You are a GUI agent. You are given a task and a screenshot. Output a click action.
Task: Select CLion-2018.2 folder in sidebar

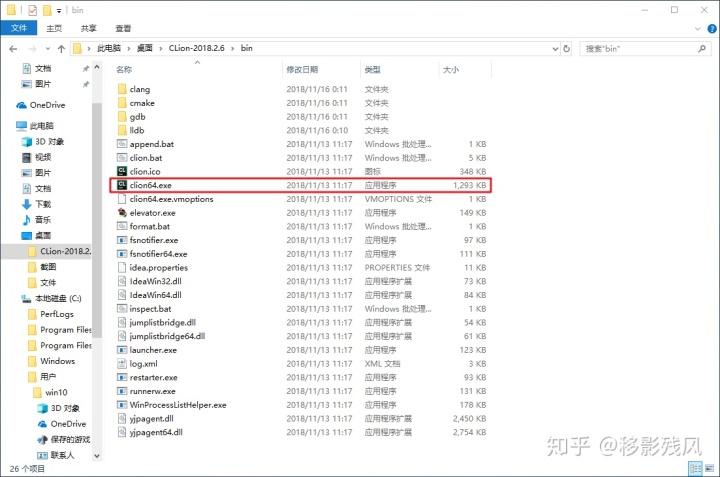[65, 251]
